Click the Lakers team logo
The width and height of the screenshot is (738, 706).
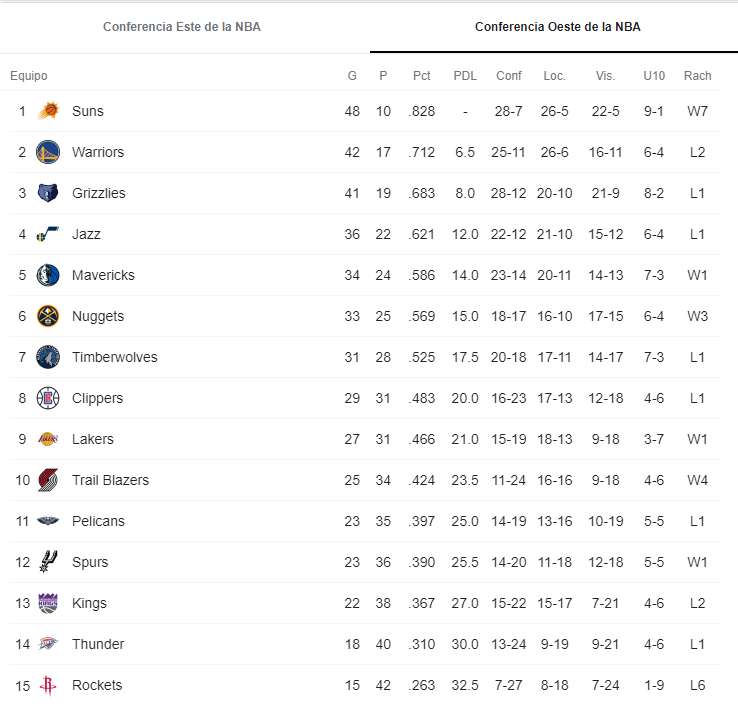click(x=48, y=439)
